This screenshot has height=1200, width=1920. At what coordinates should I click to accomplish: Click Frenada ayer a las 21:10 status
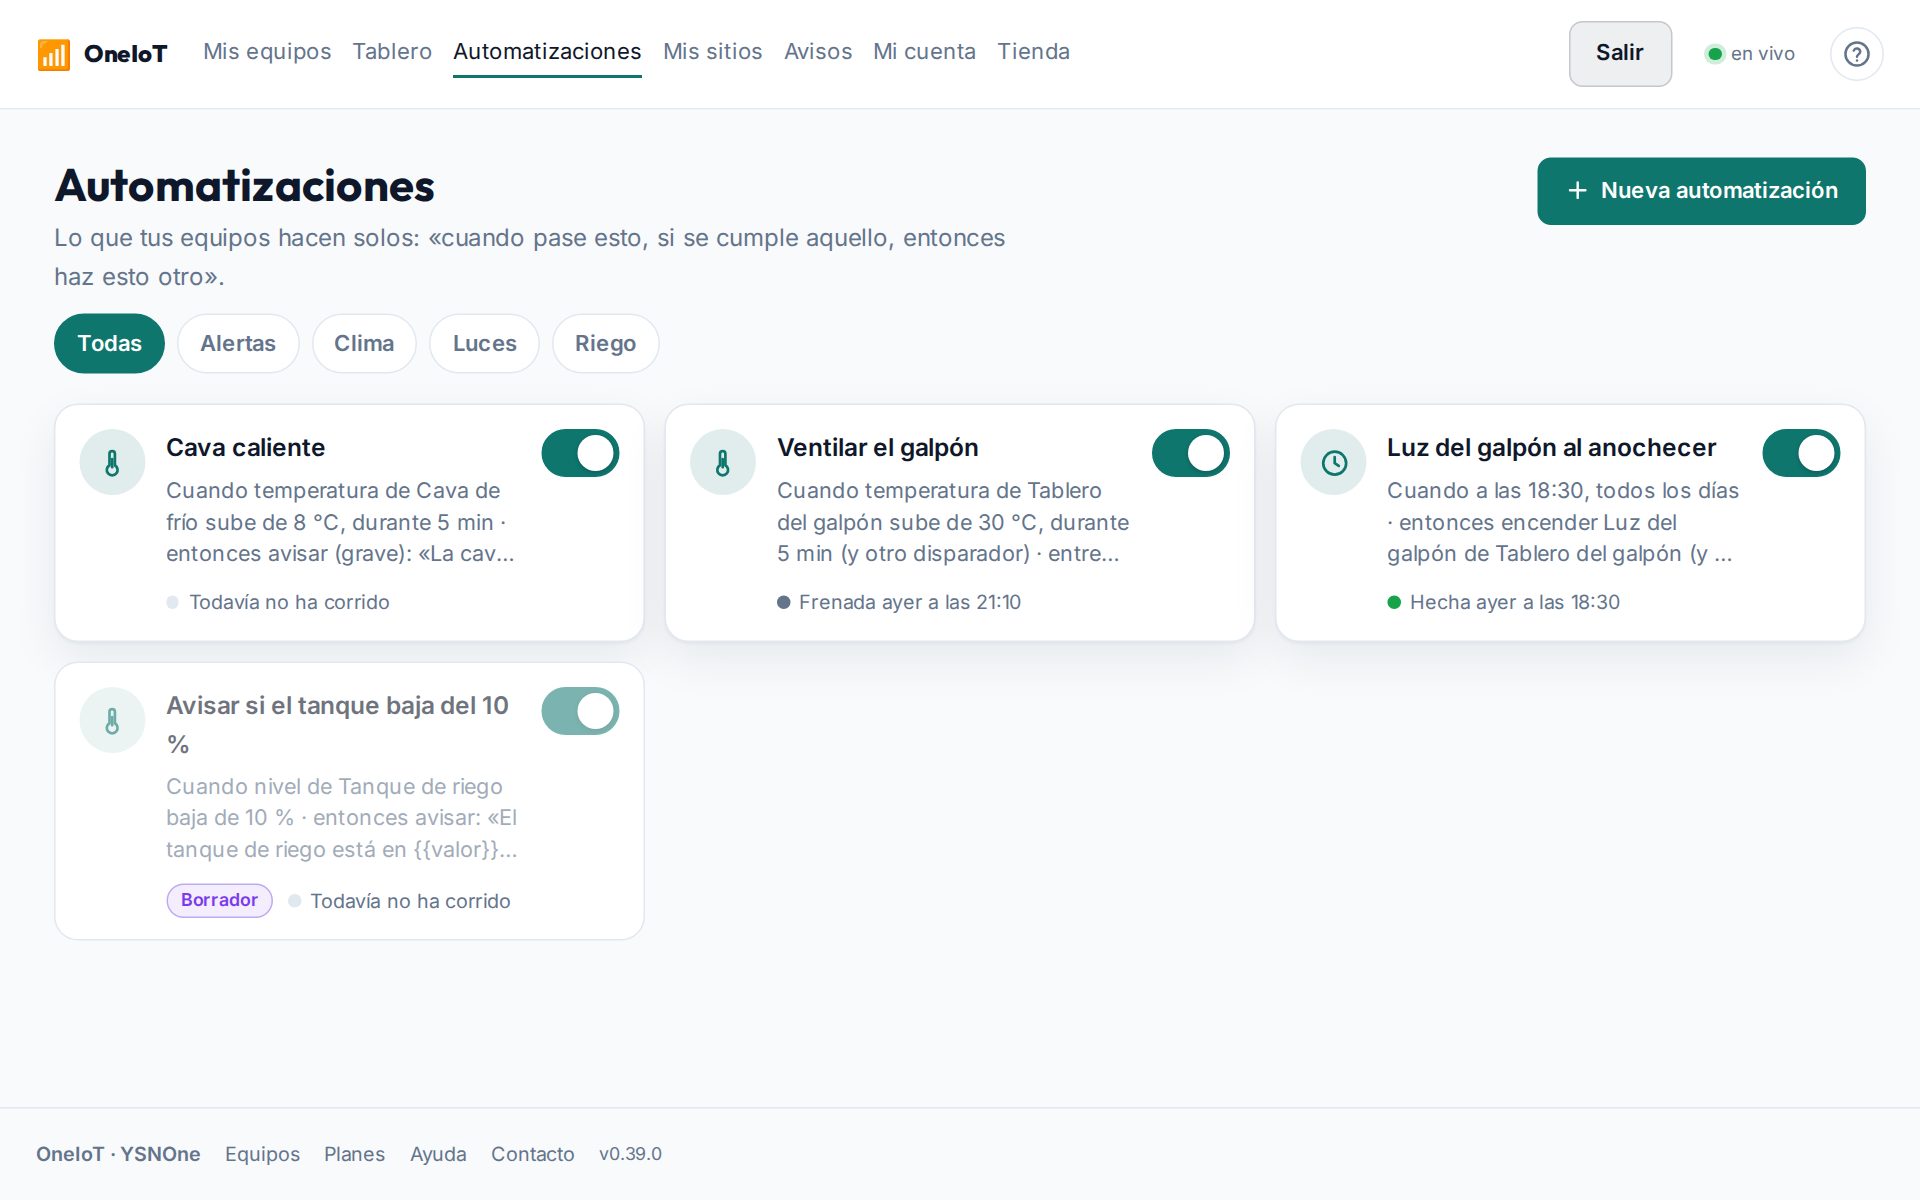tap(899, 602)
